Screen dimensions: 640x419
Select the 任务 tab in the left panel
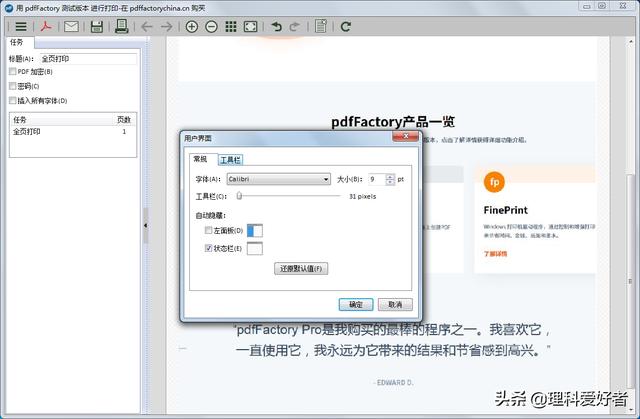[17, 42]
